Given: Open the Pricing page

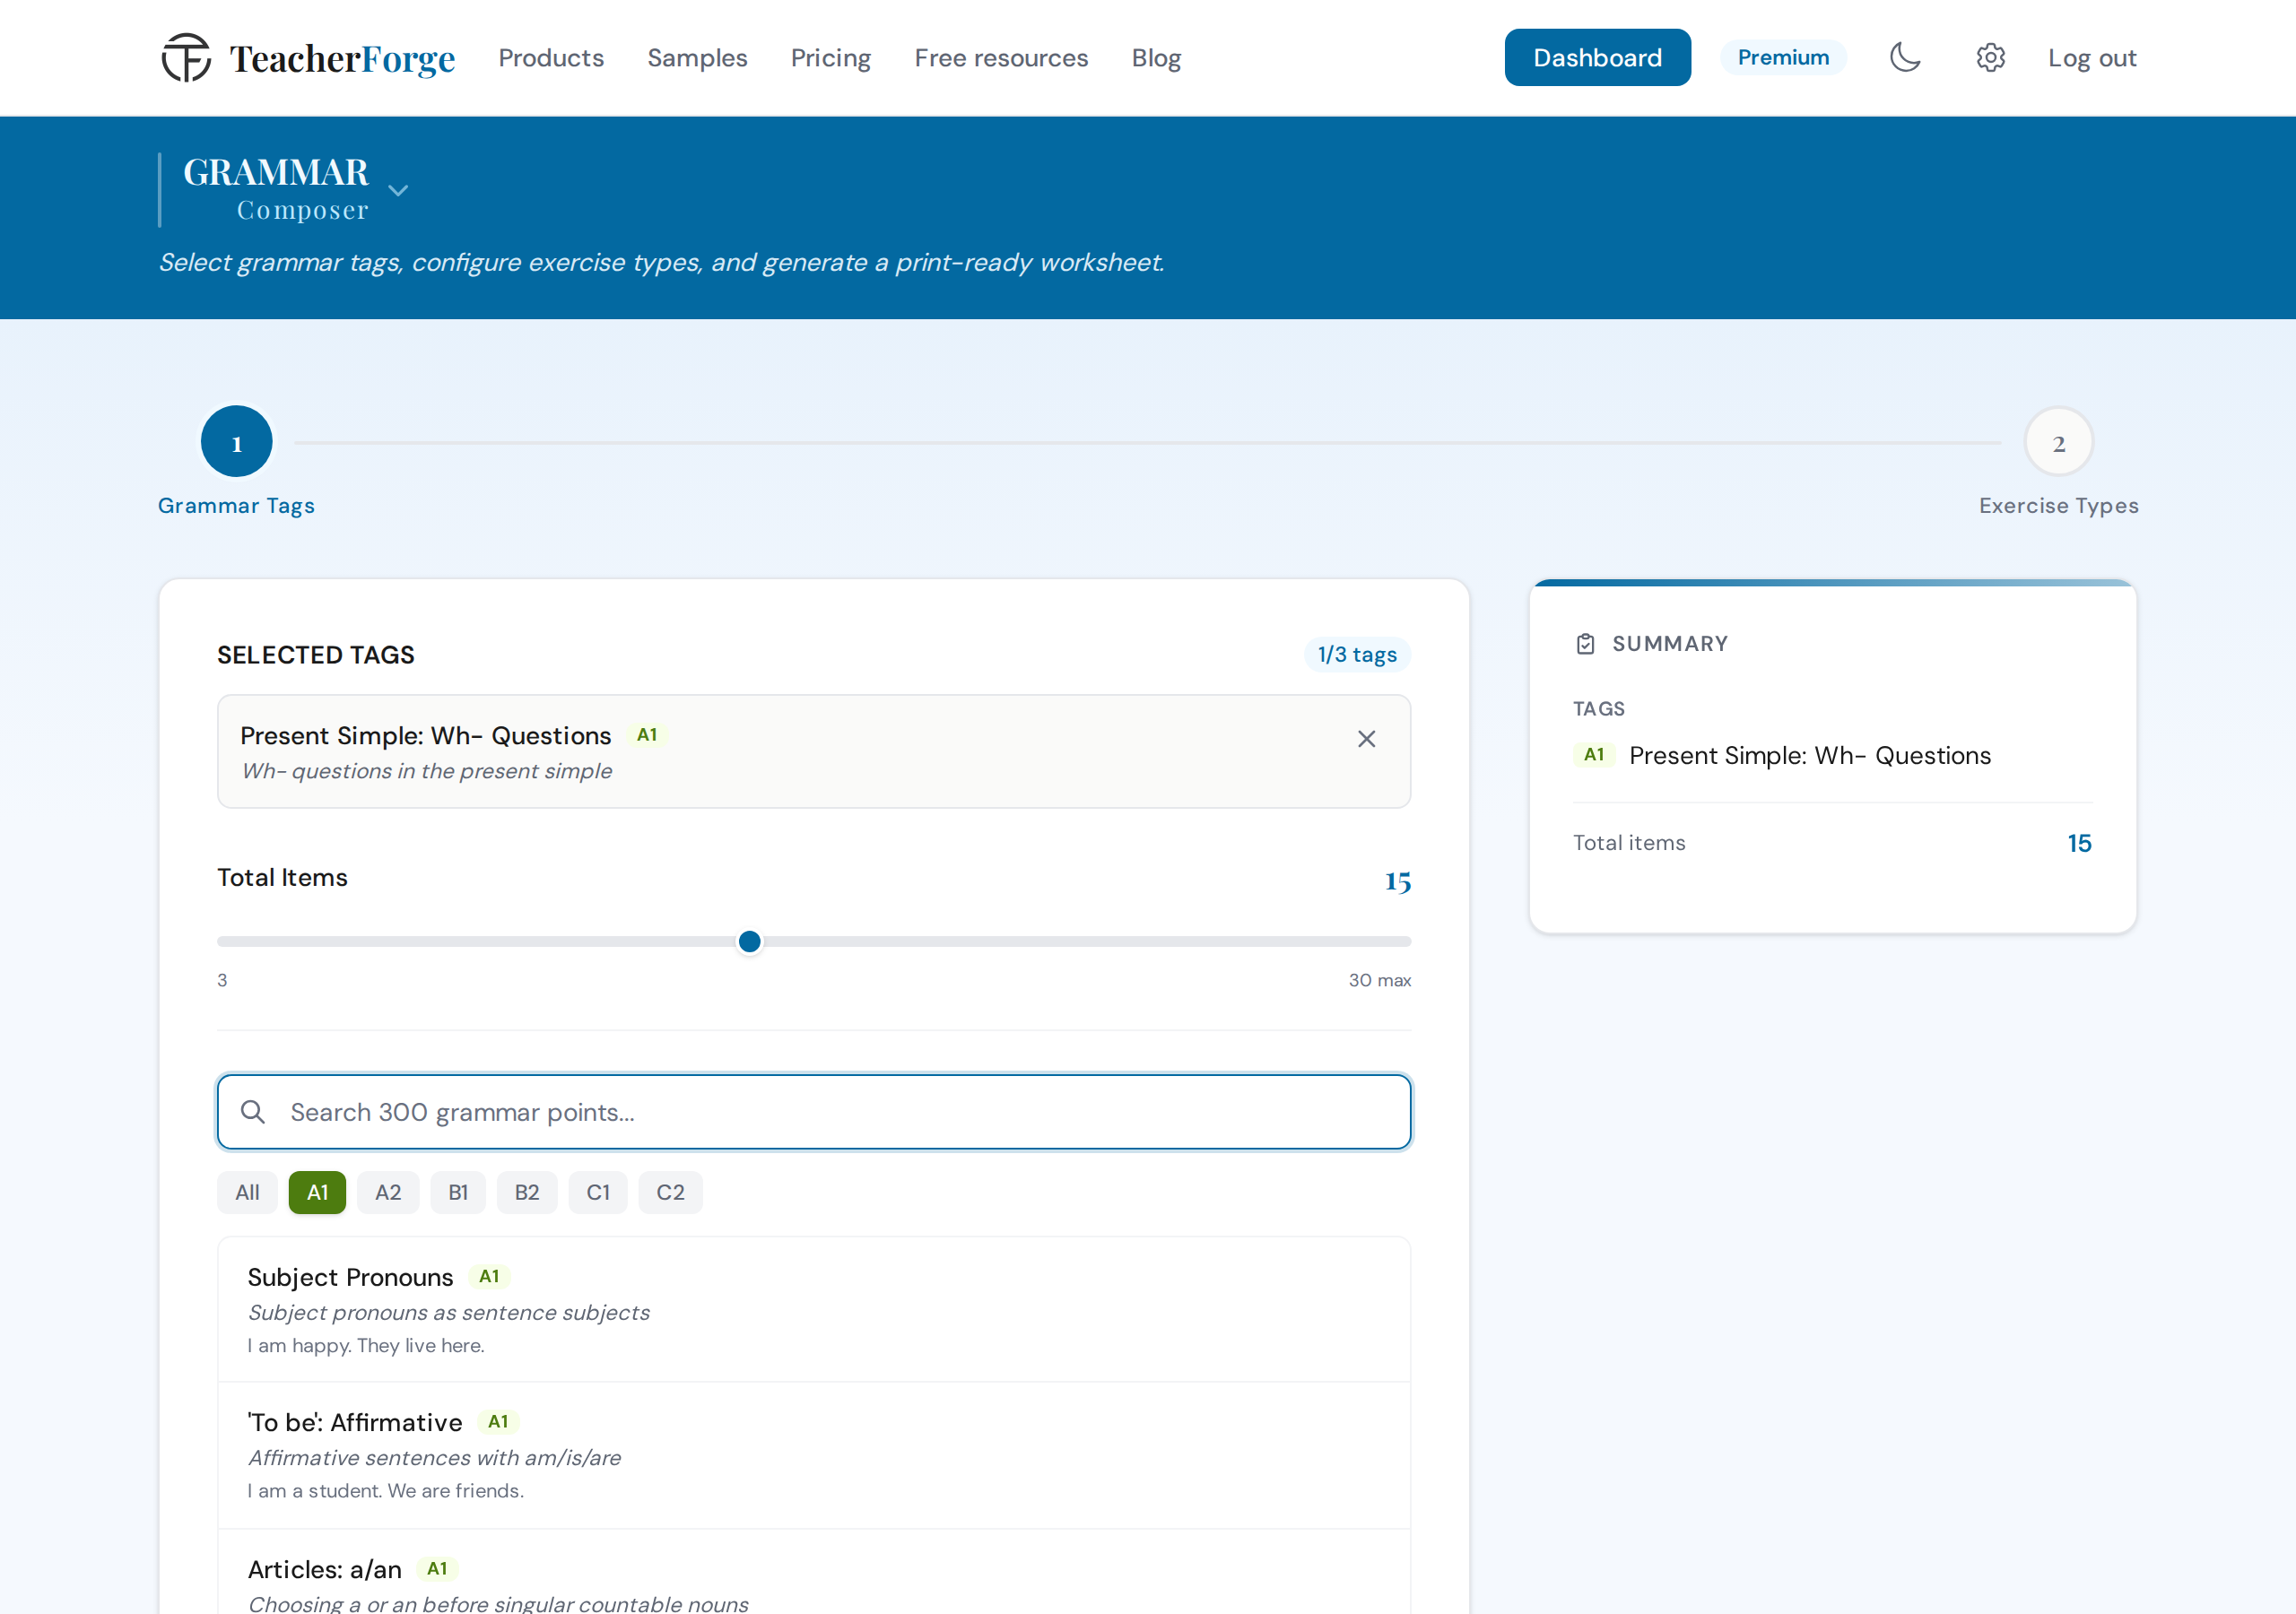Looking at the screenshot, I should 830,57.
